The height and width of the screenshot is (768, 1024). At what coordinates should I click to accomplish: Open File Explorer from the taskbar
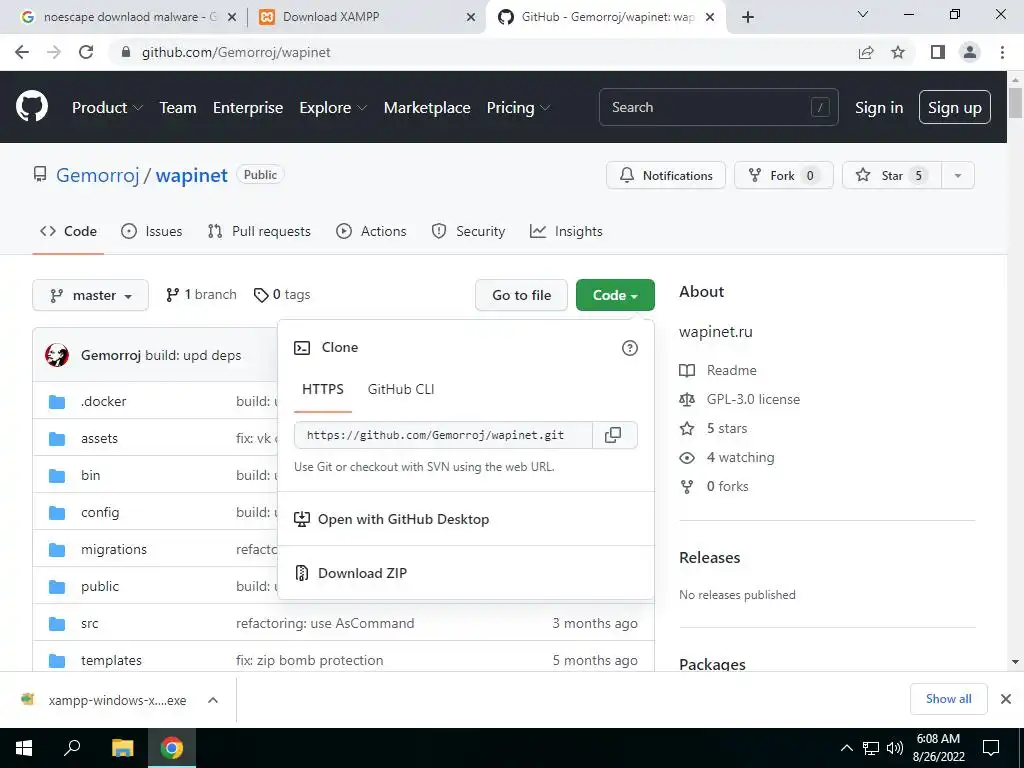[x=122, y=748]
